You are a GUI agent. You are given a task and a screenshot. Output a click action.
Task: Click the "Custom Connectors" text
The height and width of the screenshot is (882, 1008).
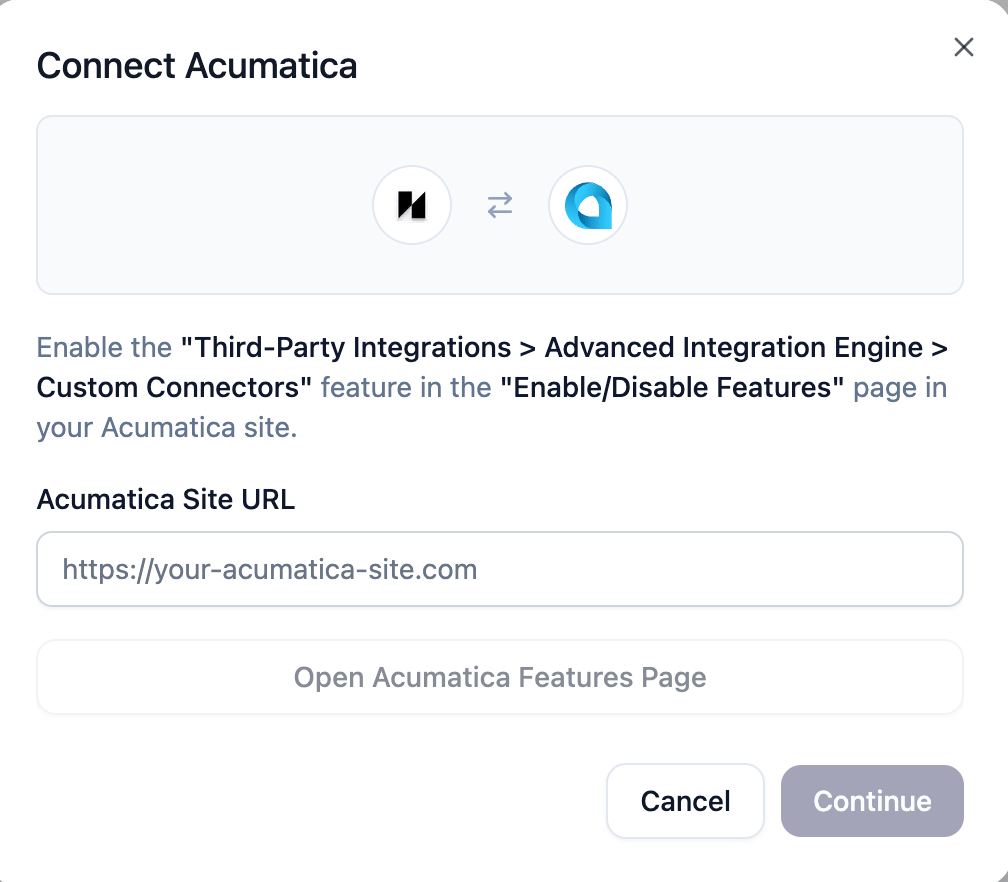174,388
